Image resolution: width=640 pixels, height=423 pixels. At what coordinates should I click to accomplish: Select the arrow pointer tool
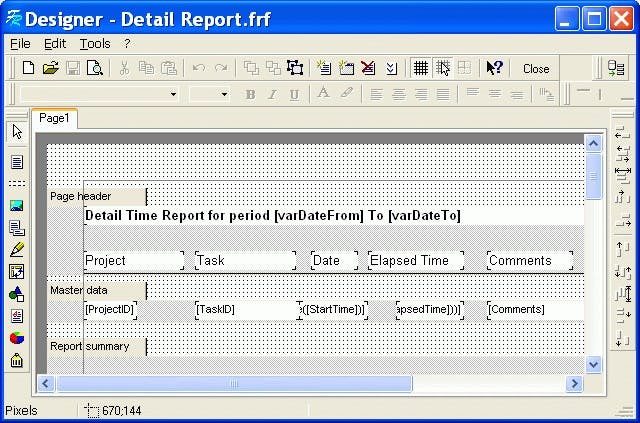(17, 132)
